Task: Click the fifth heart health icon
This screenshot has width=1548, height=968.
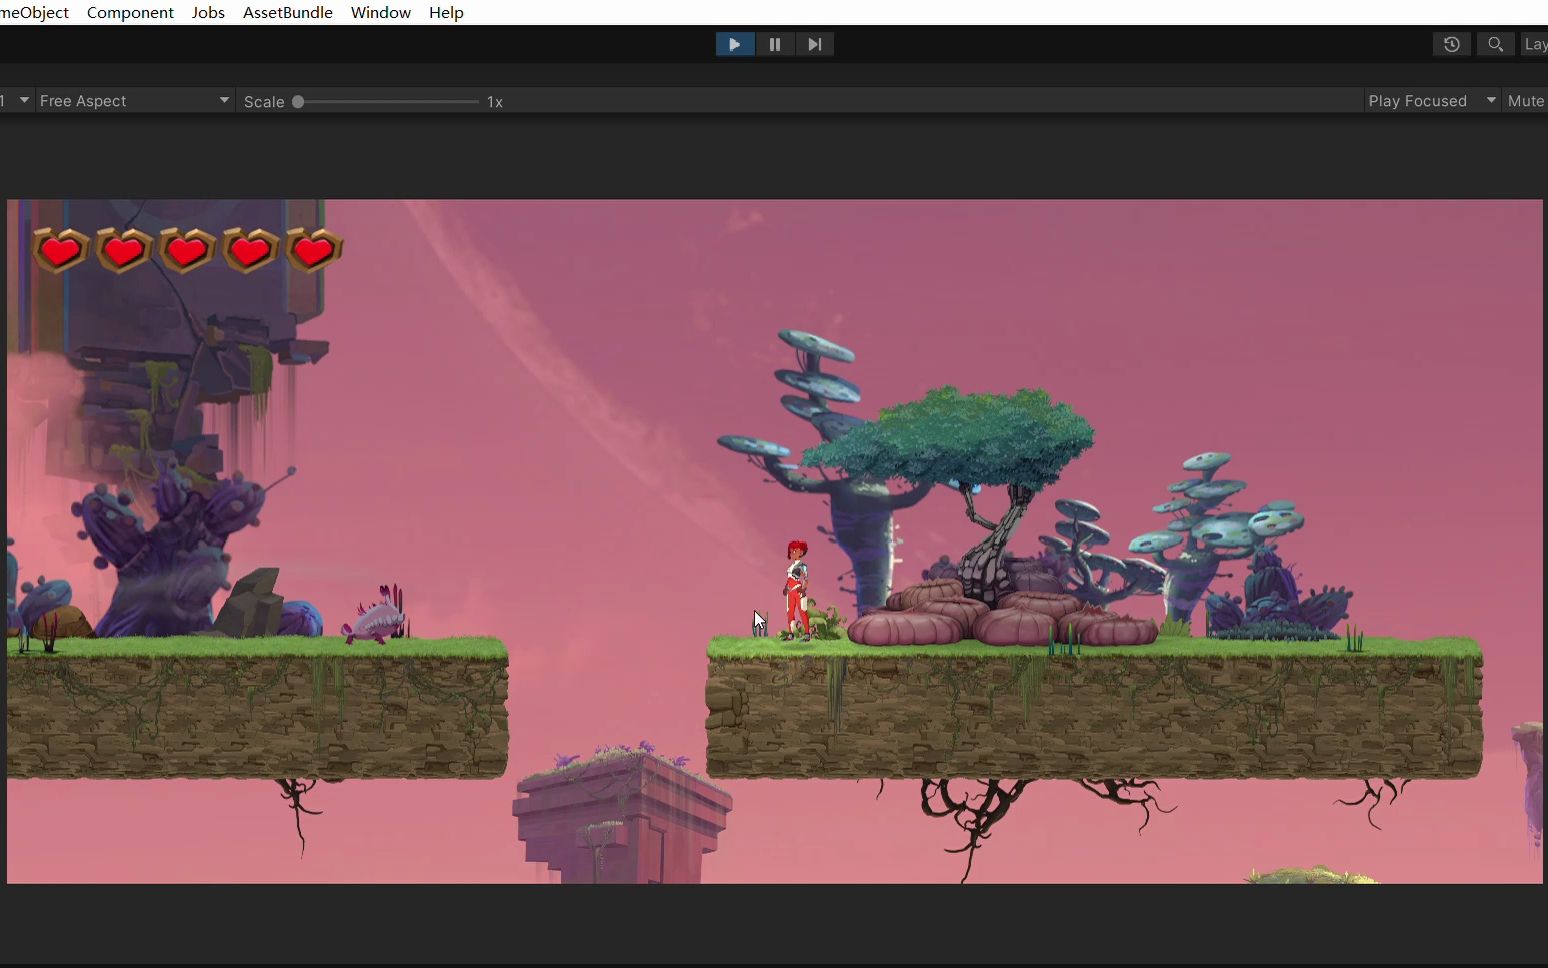Action: 314,250
